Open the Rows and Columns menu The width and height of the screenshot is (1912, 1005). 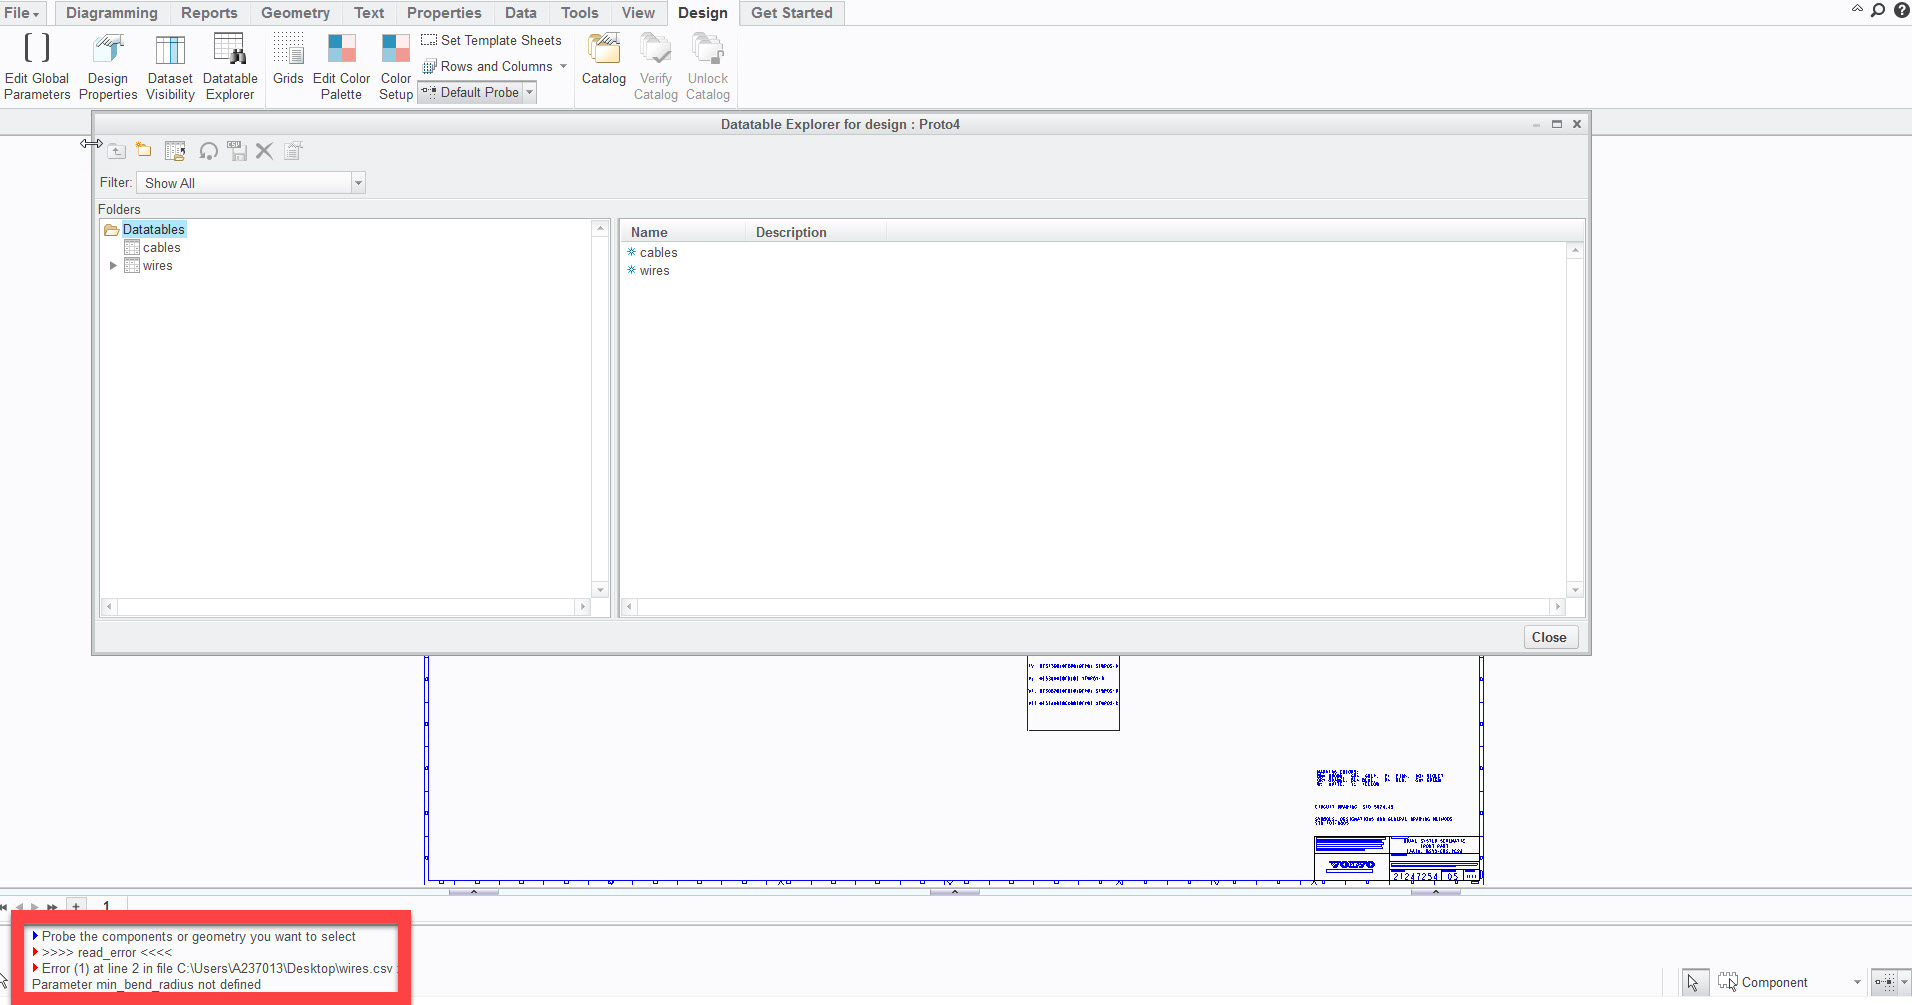click(x=494, y=66)
